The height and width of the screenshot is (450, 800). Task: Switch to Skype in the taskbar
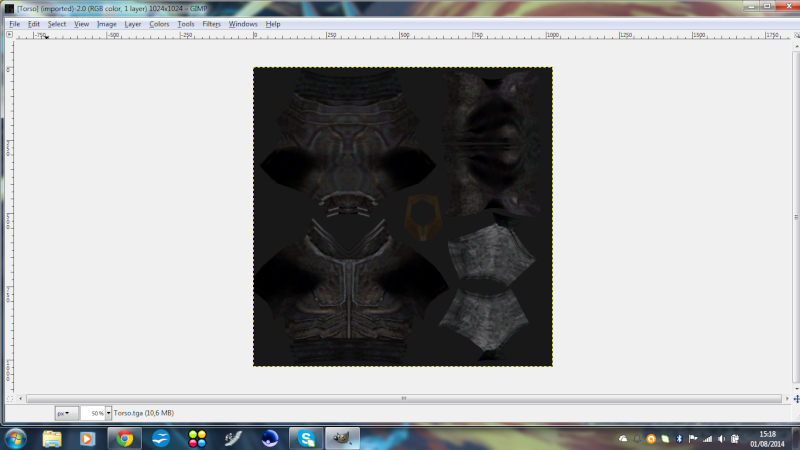click(306, 438)
